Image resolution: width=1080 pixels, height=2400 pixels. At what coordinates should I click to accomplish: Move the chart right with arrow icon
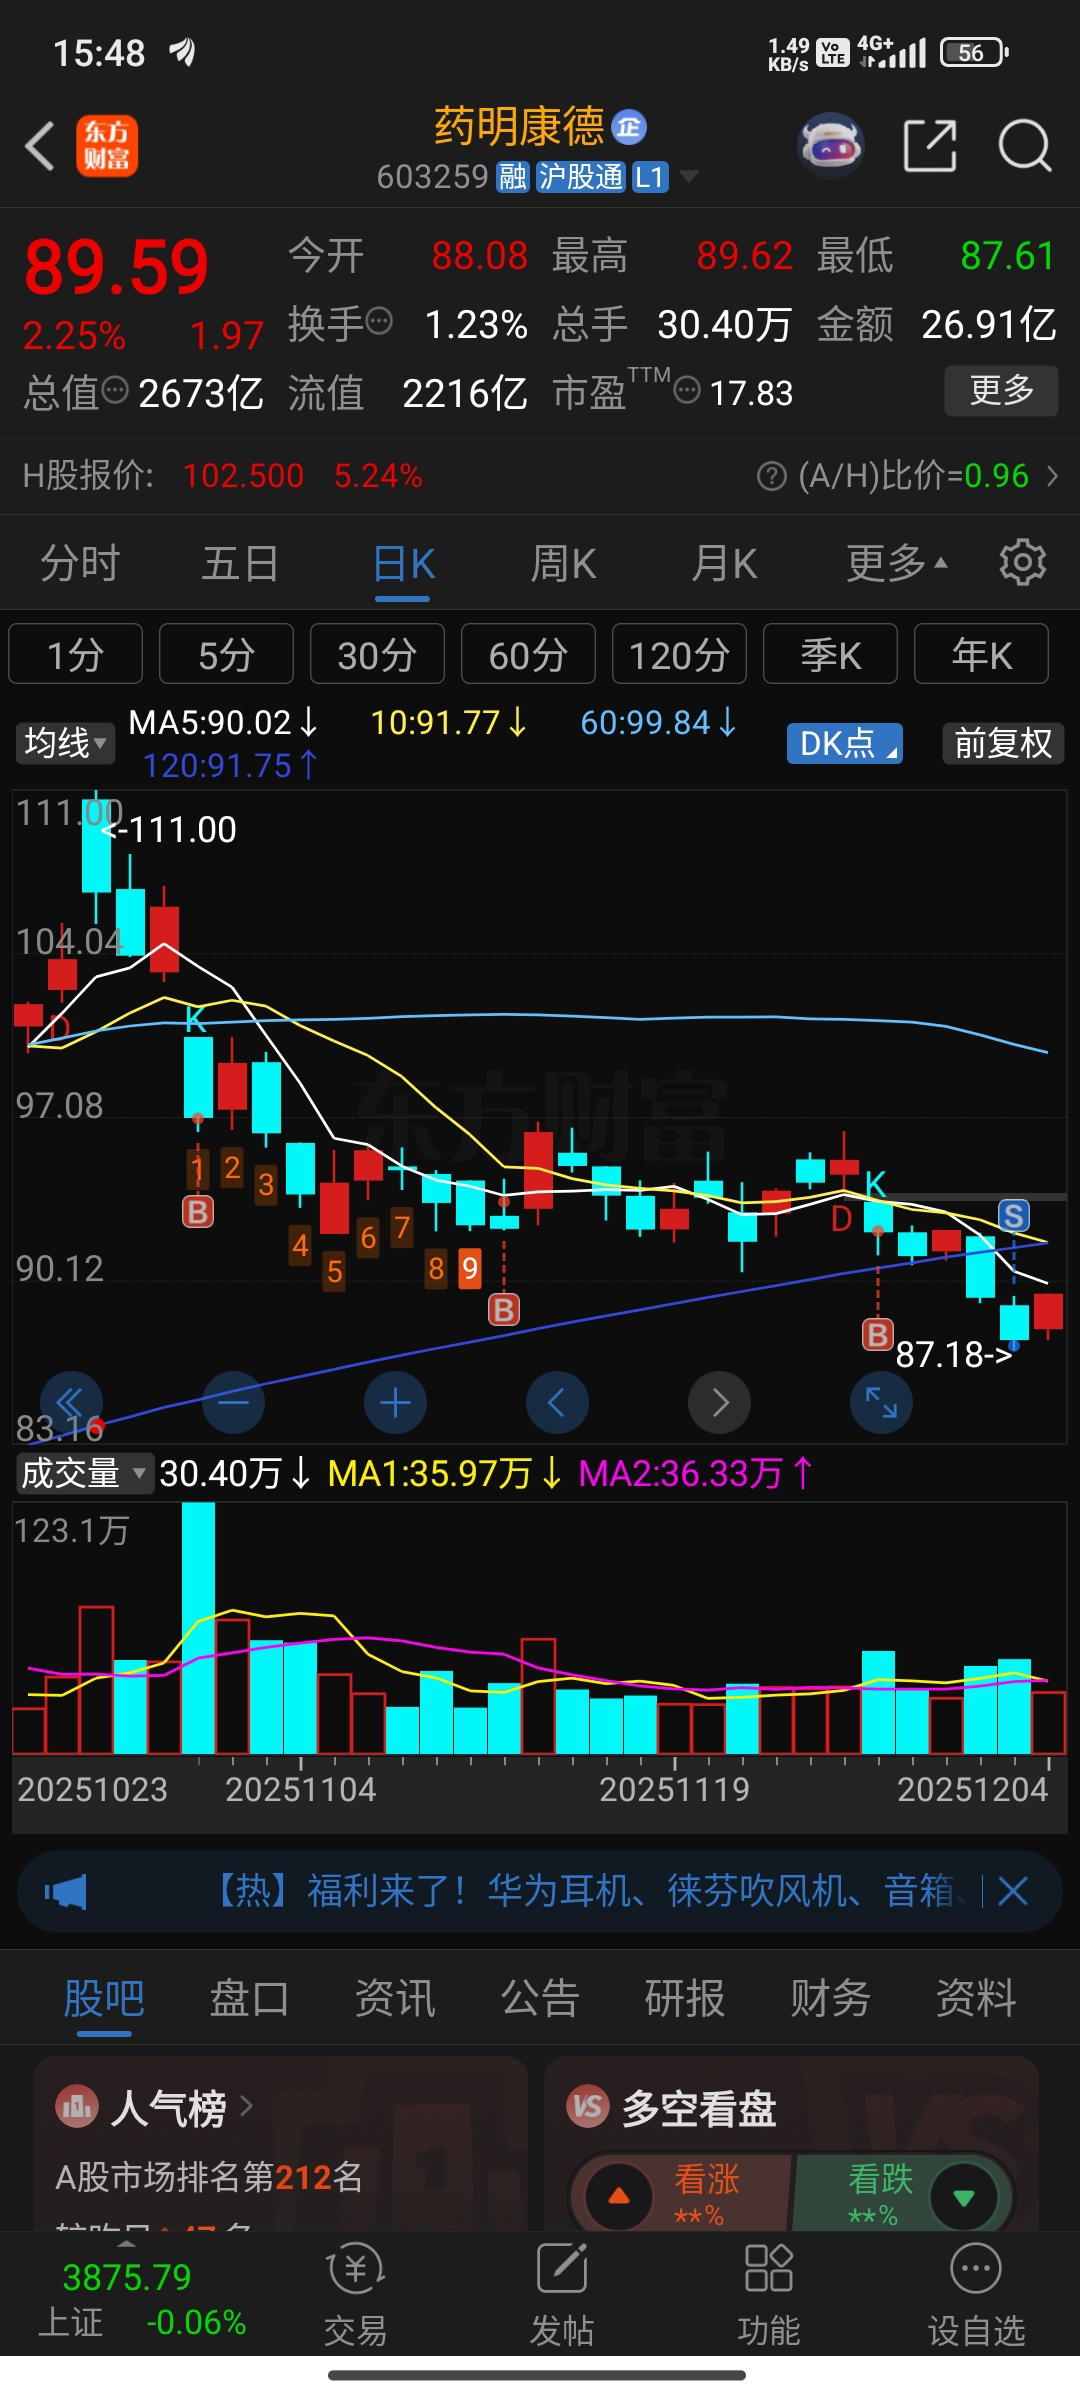tap(719, 1402)
